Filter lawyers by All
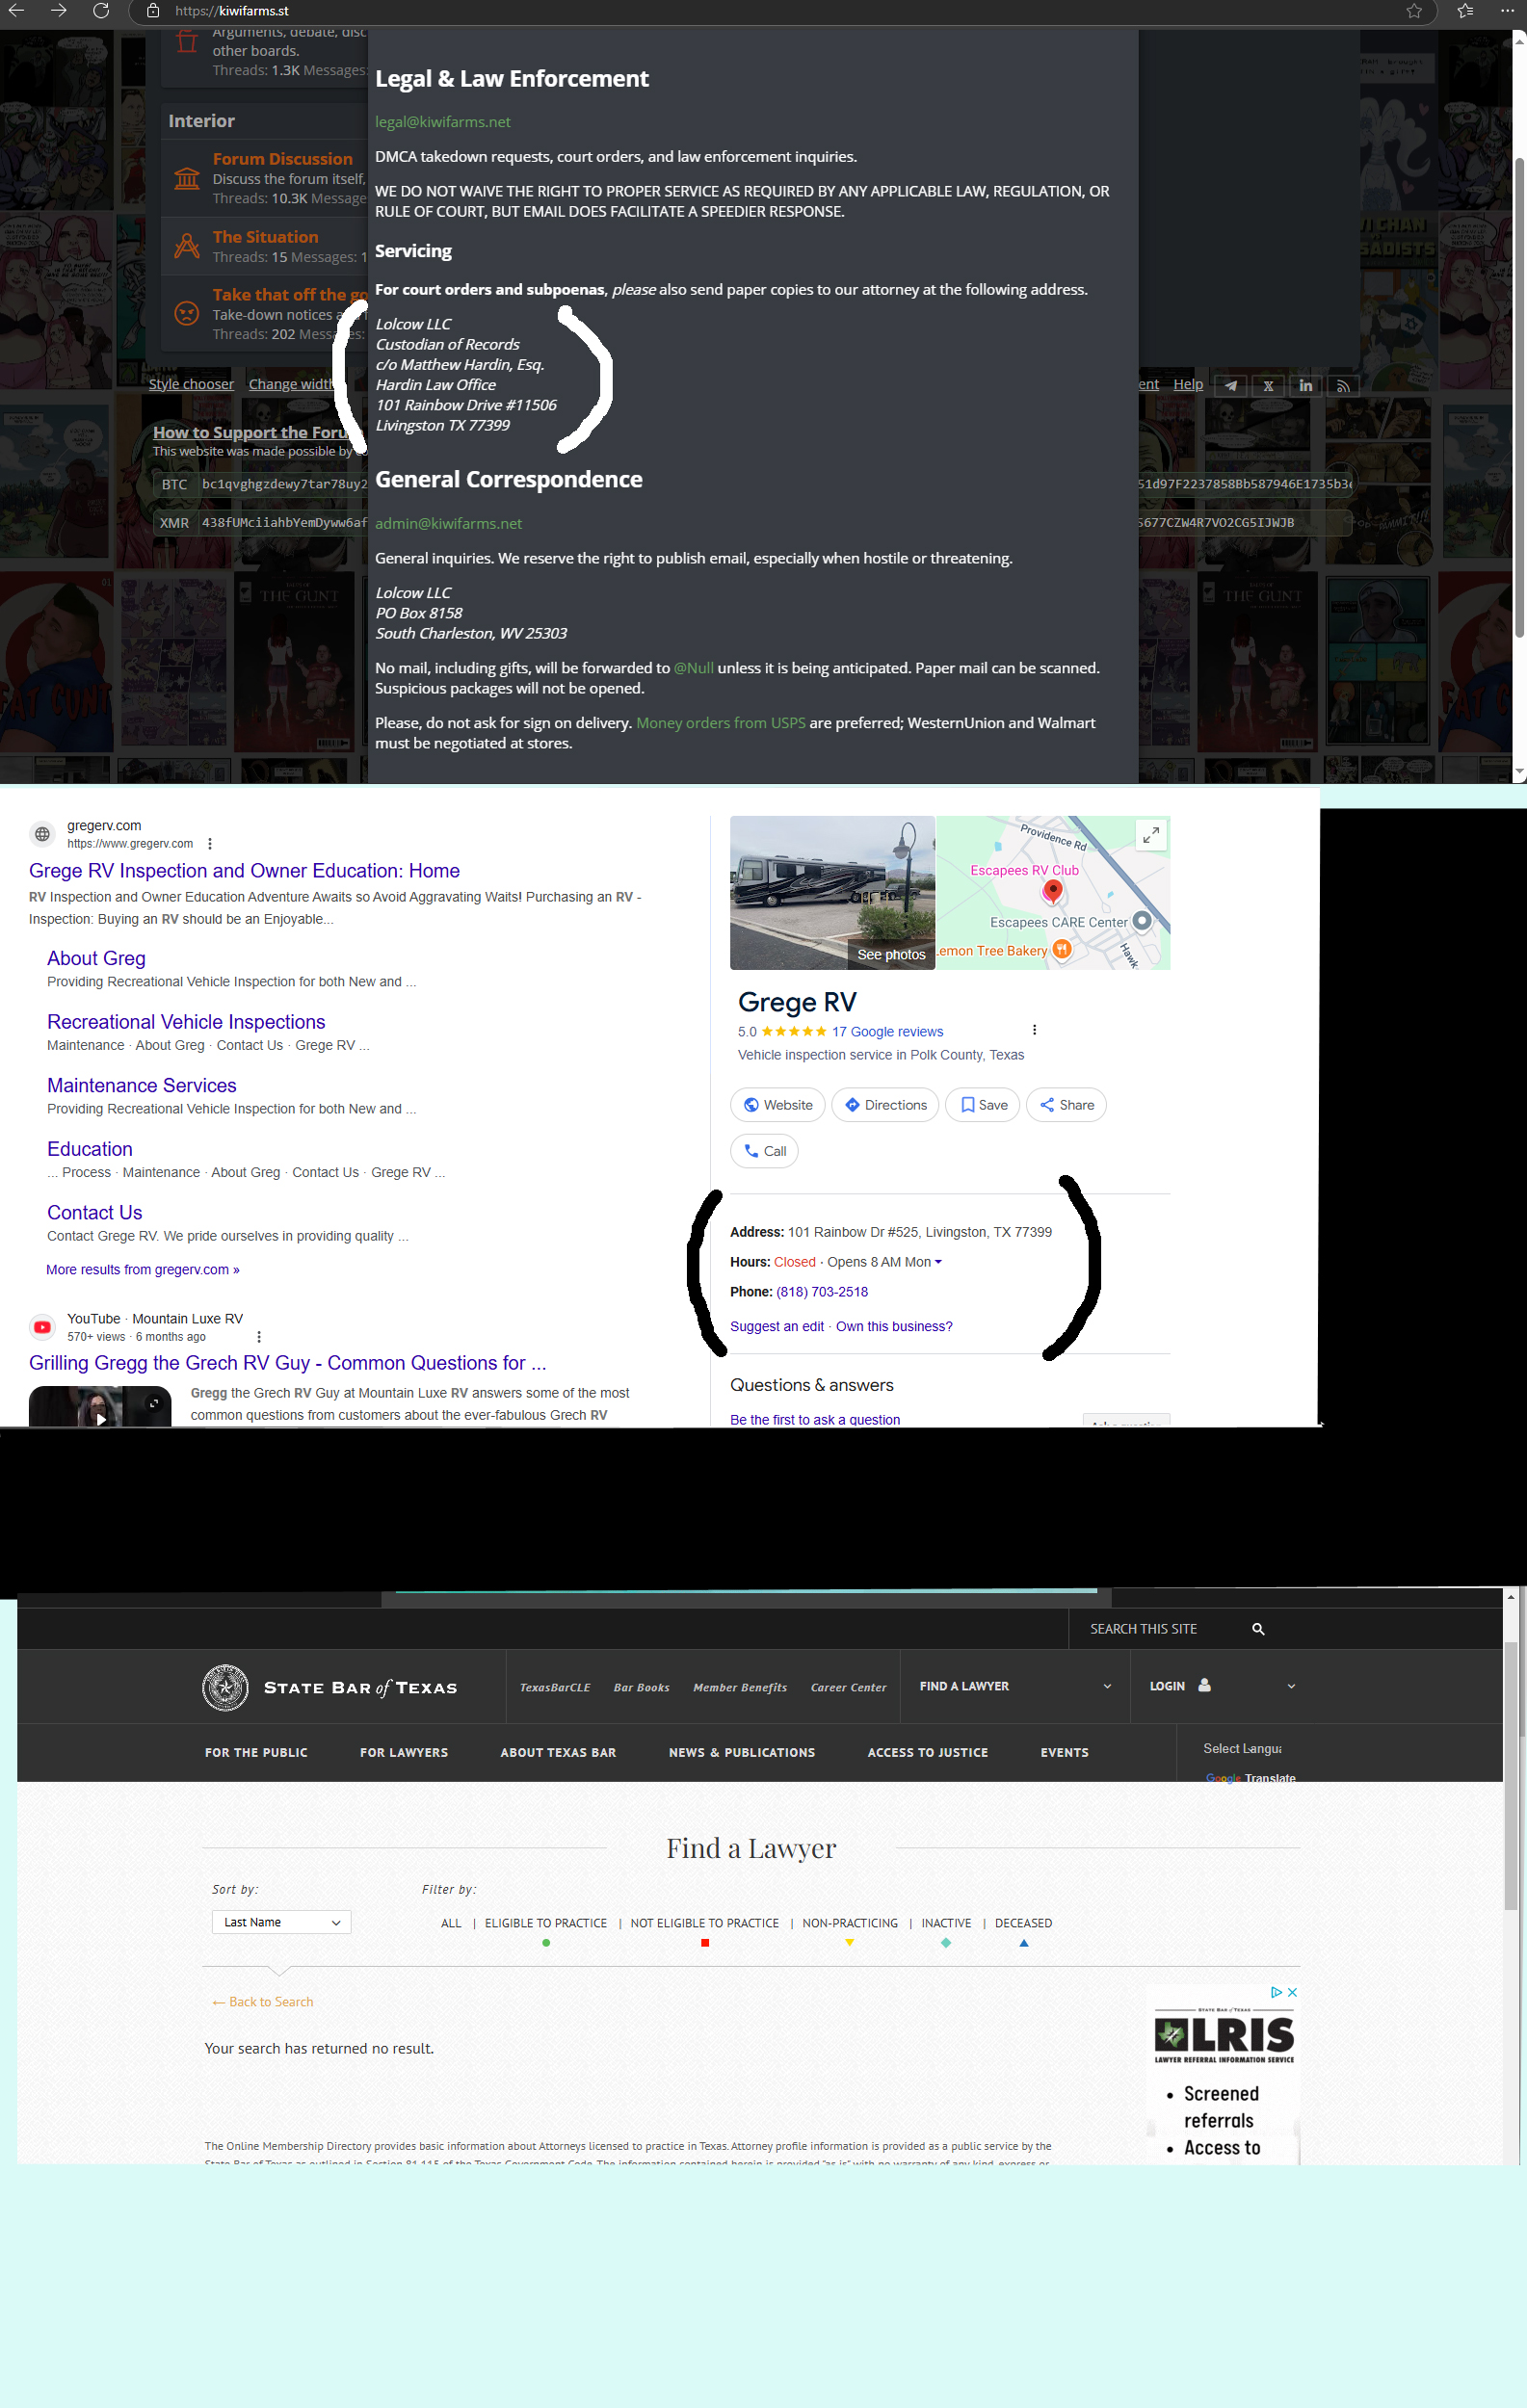Image resolution: width=1527 pixels, height=2408 pixels. (451, 1923)
